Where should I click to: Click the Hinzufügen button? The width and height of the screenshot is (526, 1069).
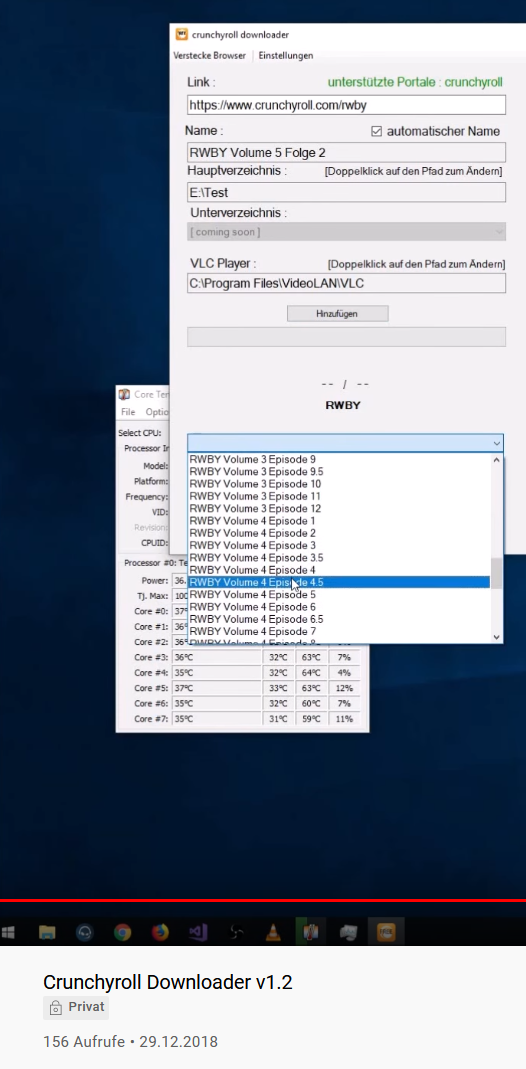pos(337,314)
